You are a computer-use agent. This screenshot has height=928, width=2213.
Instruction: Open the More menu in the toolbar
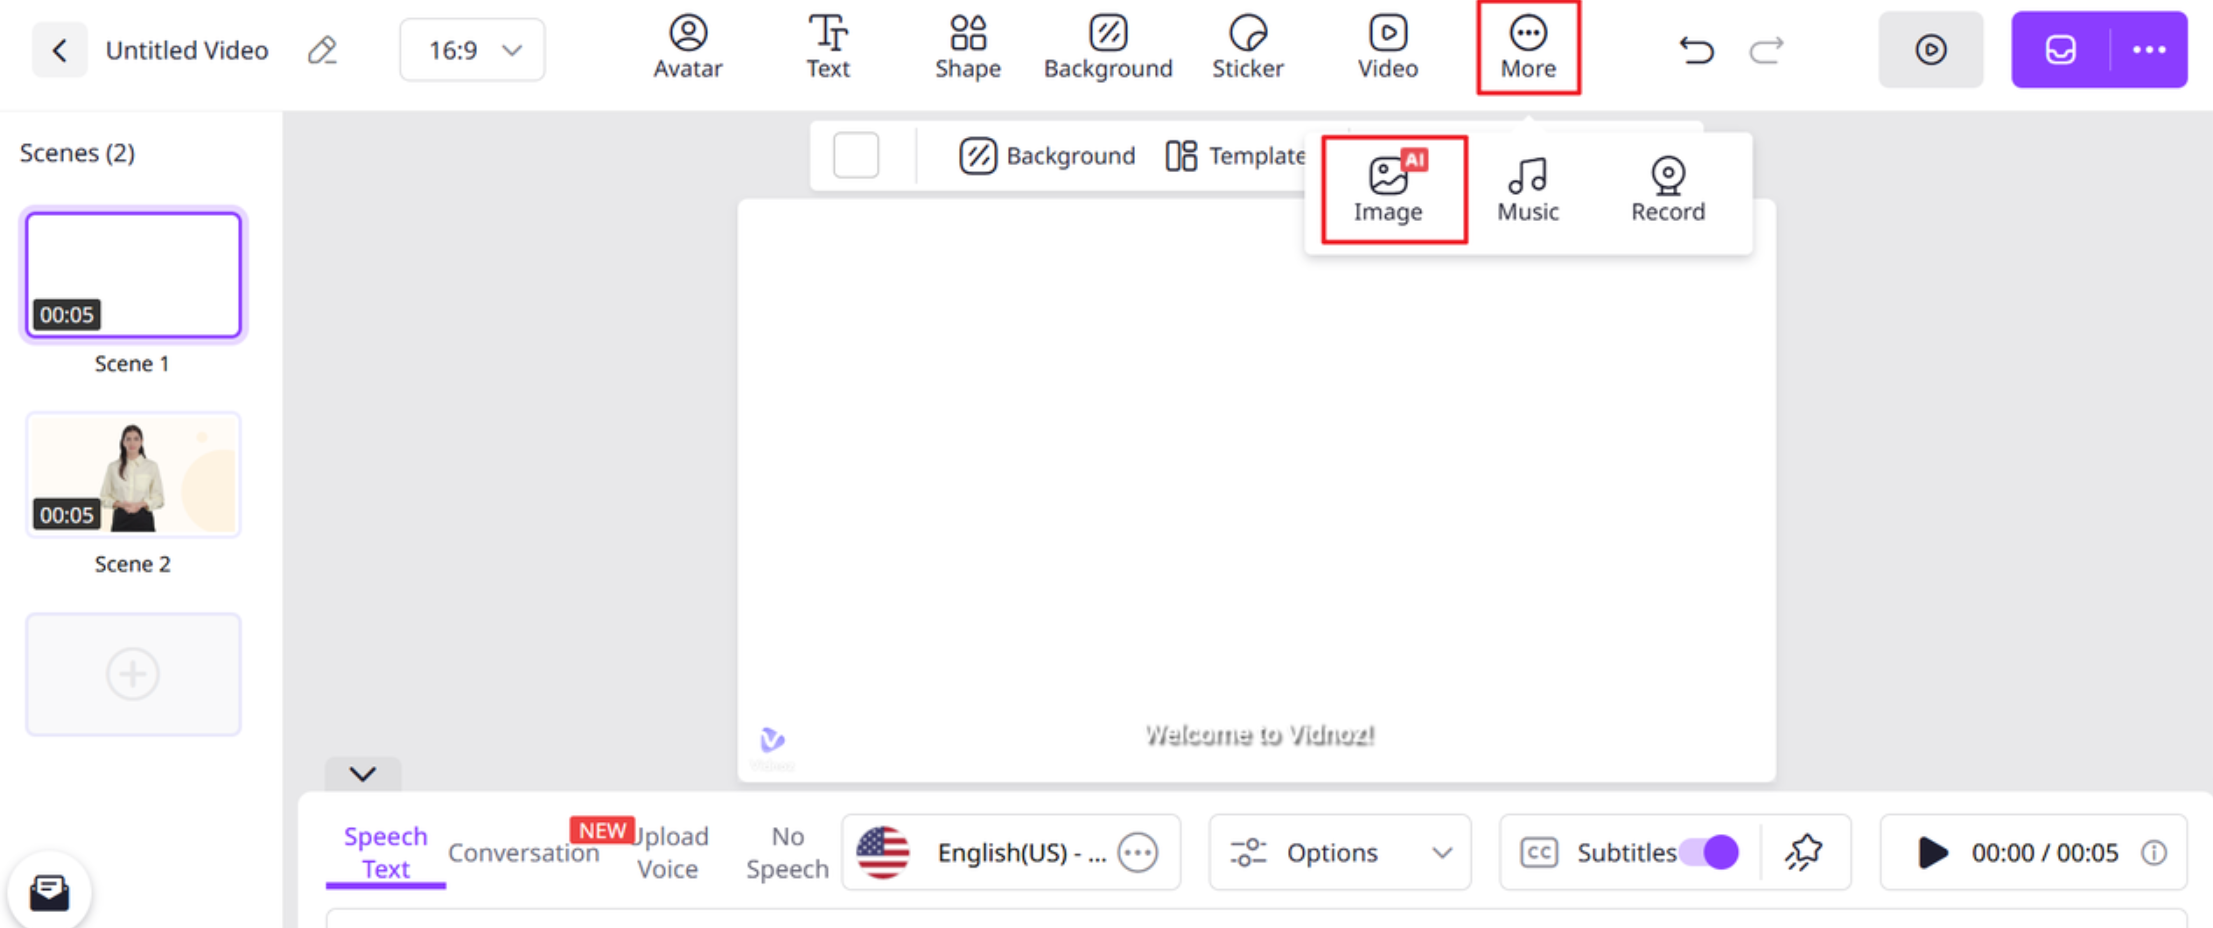pos(1527,47)
